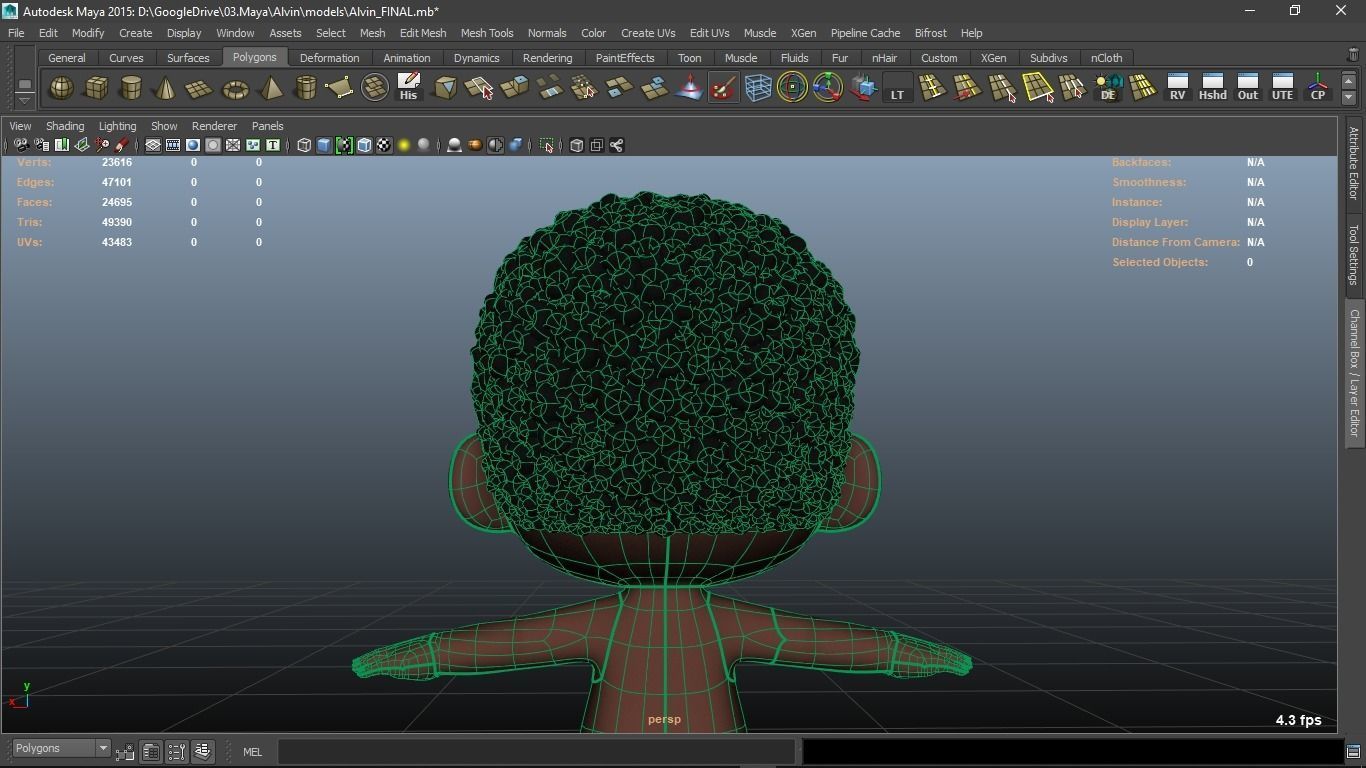Open the Out Outliner shelf shortcut
1366x768 pixels.
click(1247, 88)
